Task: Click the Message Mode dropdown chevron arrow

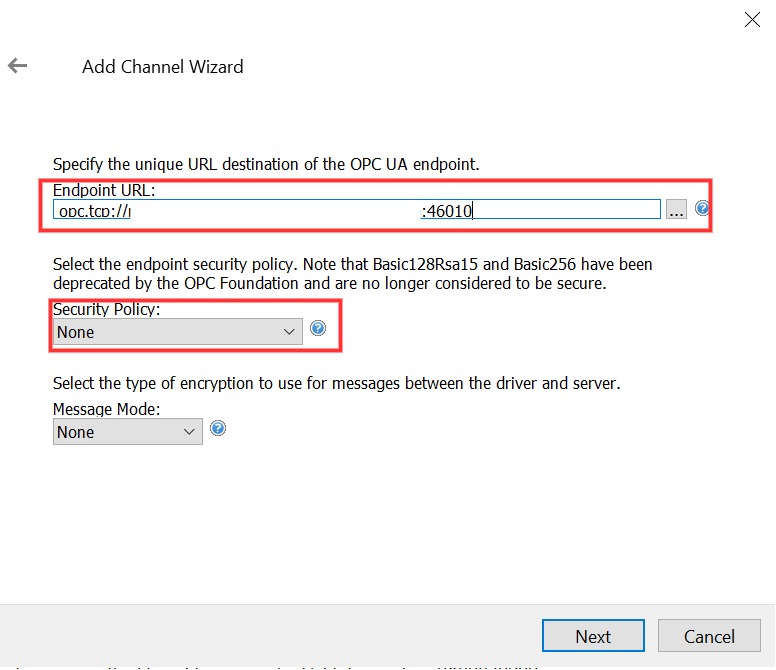Action: pyautogui.click(x=190, y=432)
